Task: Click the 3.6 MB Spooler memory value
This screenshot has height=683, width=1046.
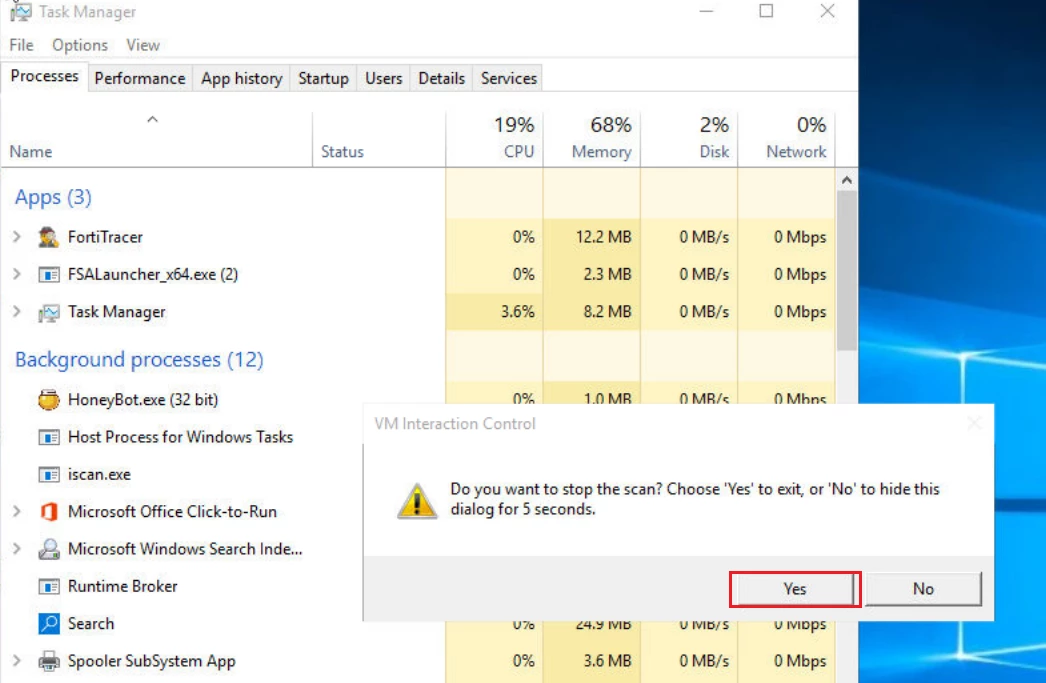Action: [x=607, y=661]
